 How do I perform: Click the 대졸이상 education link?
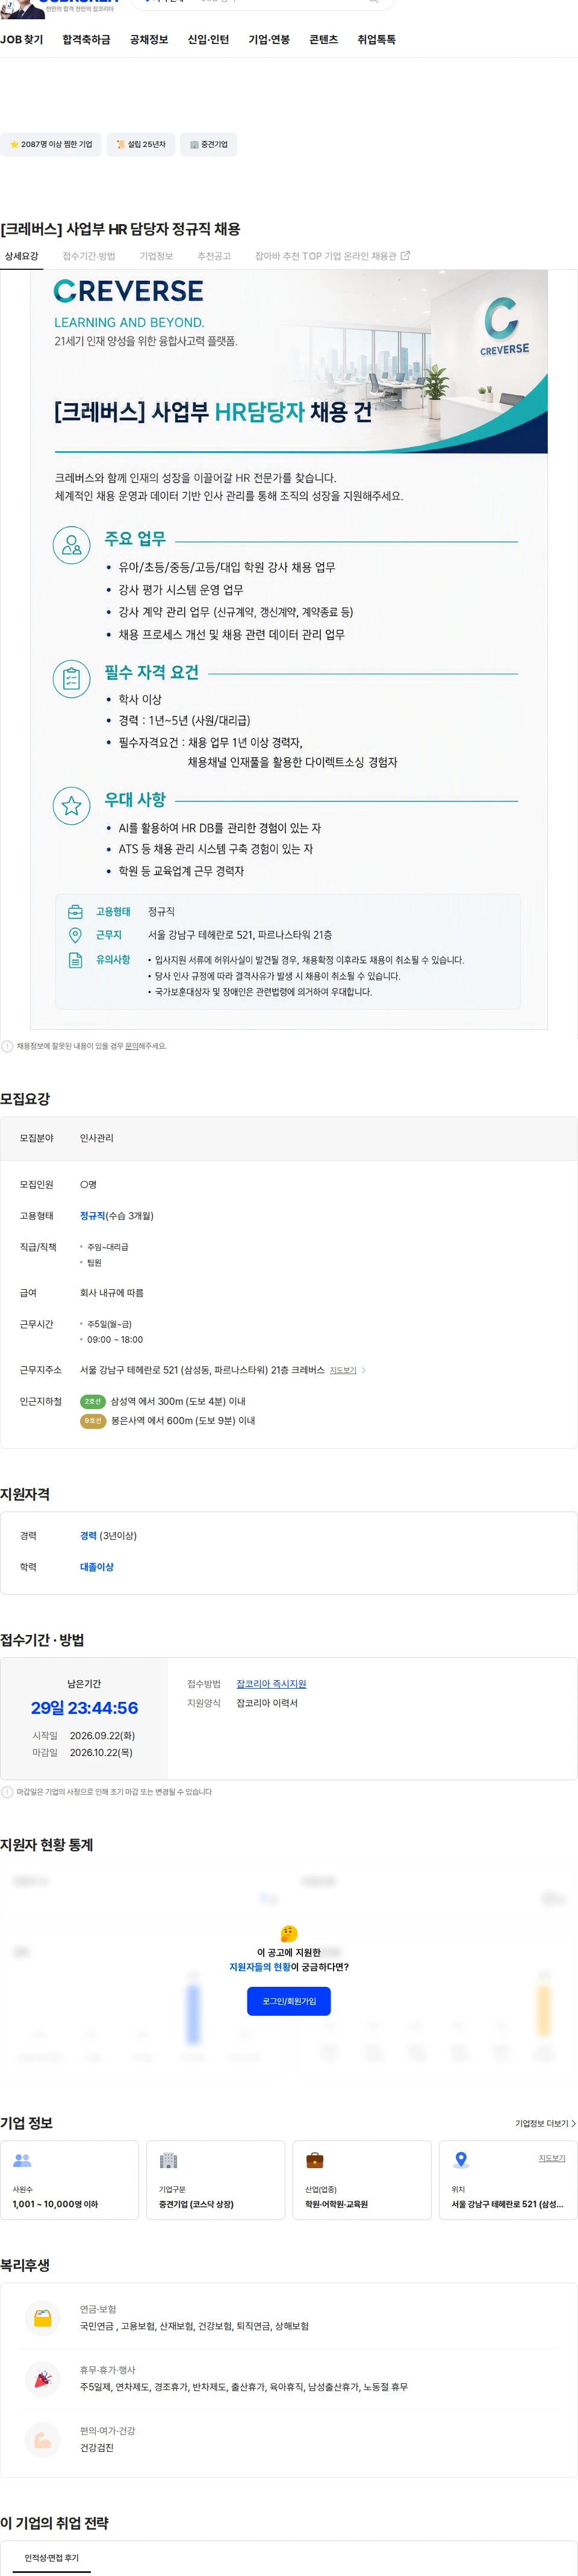[x=97, y=1567]
